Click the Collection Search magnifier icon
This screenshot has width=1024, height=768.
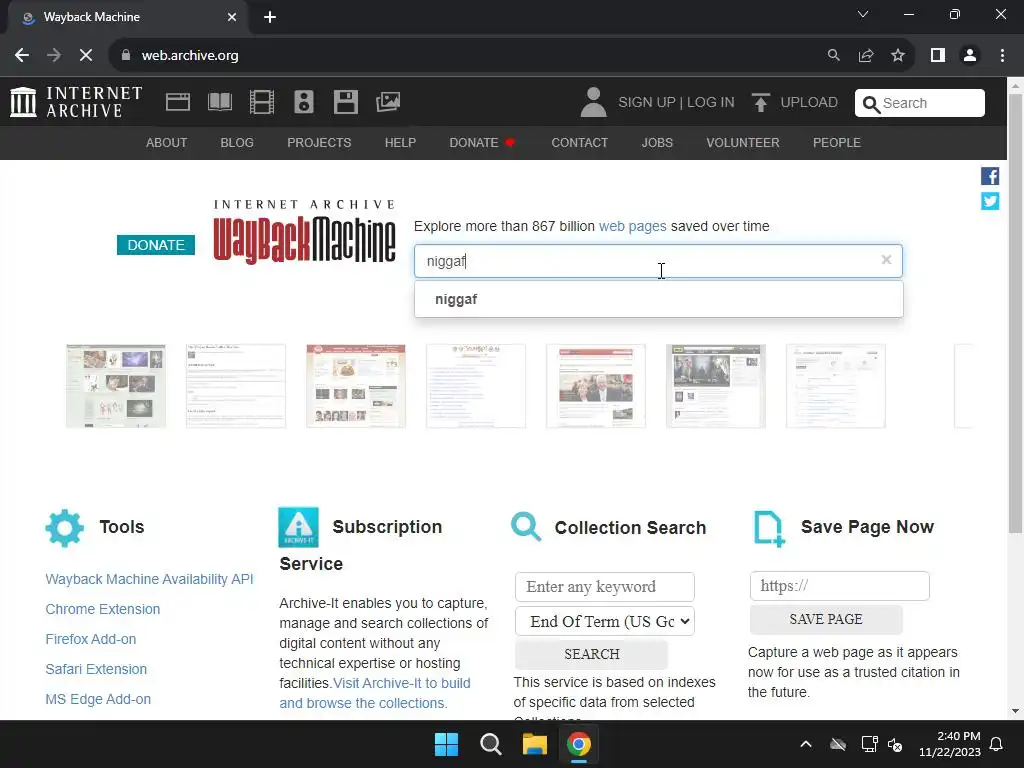point(526,527)
